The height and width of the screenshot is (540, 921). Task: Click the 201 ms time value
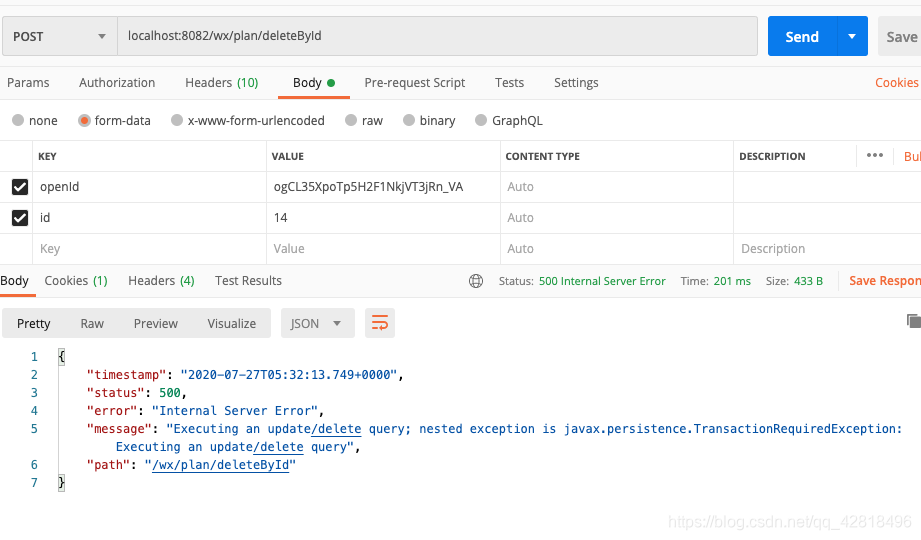click(x=732, y=281)
